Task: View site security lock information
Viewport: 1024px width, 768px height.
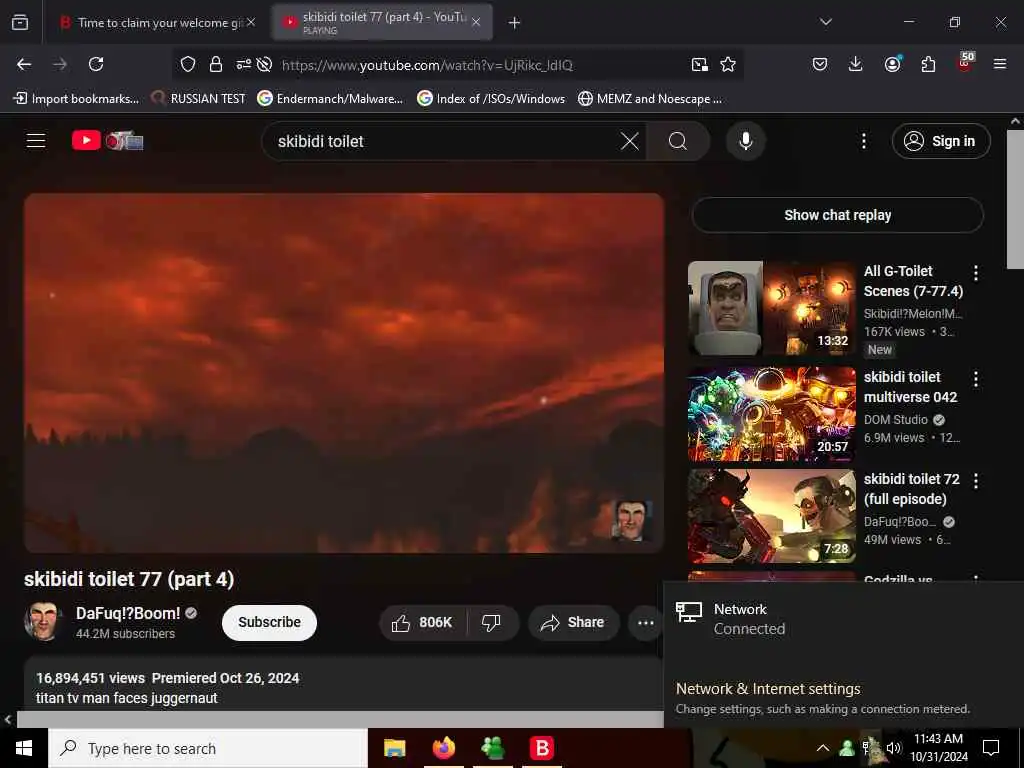Action: point(216,64)
